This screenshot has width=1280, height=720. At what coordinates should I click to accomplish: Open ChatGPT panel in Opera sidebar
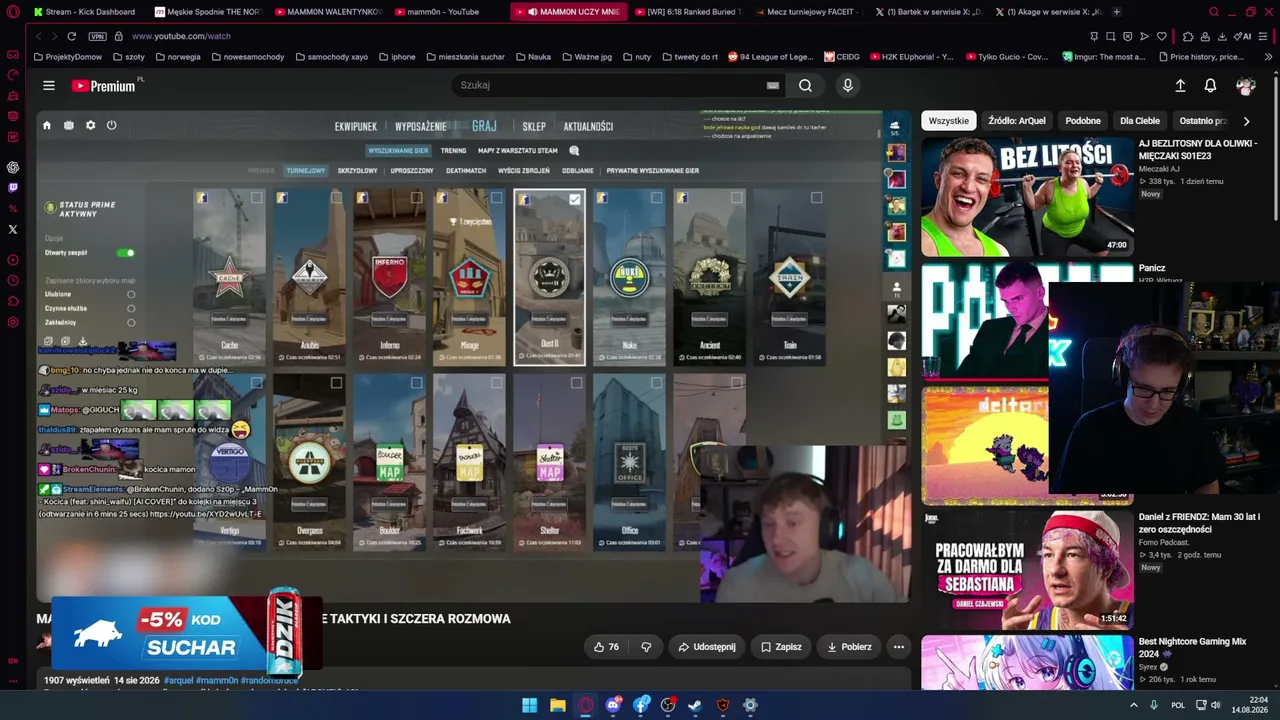[x=13, y=167]
